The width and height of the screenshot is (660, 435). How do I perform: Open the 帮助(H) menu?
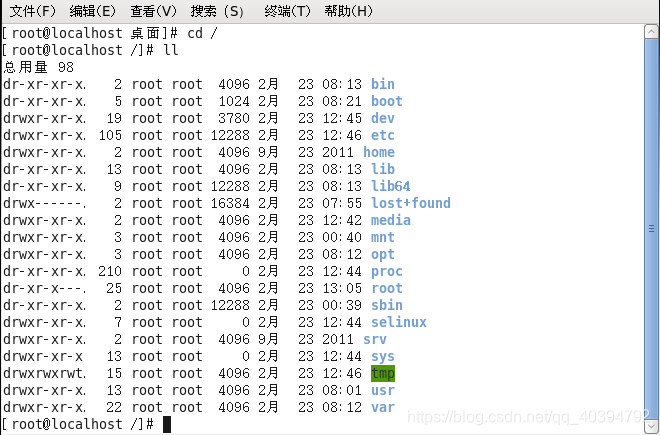click(x=349, y=11)
